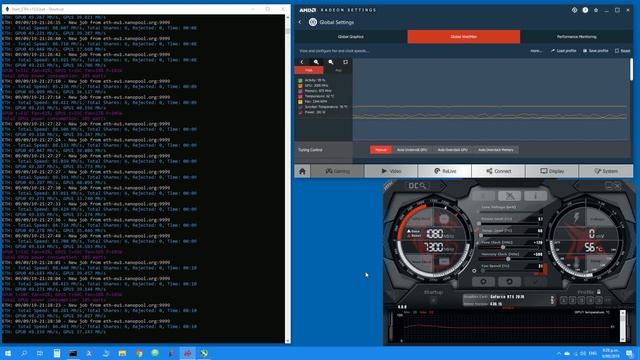Viewport: 640px width, 360px height.
Task: Click Afterburner's gear settings button below sliders
Action: [483, 282]
